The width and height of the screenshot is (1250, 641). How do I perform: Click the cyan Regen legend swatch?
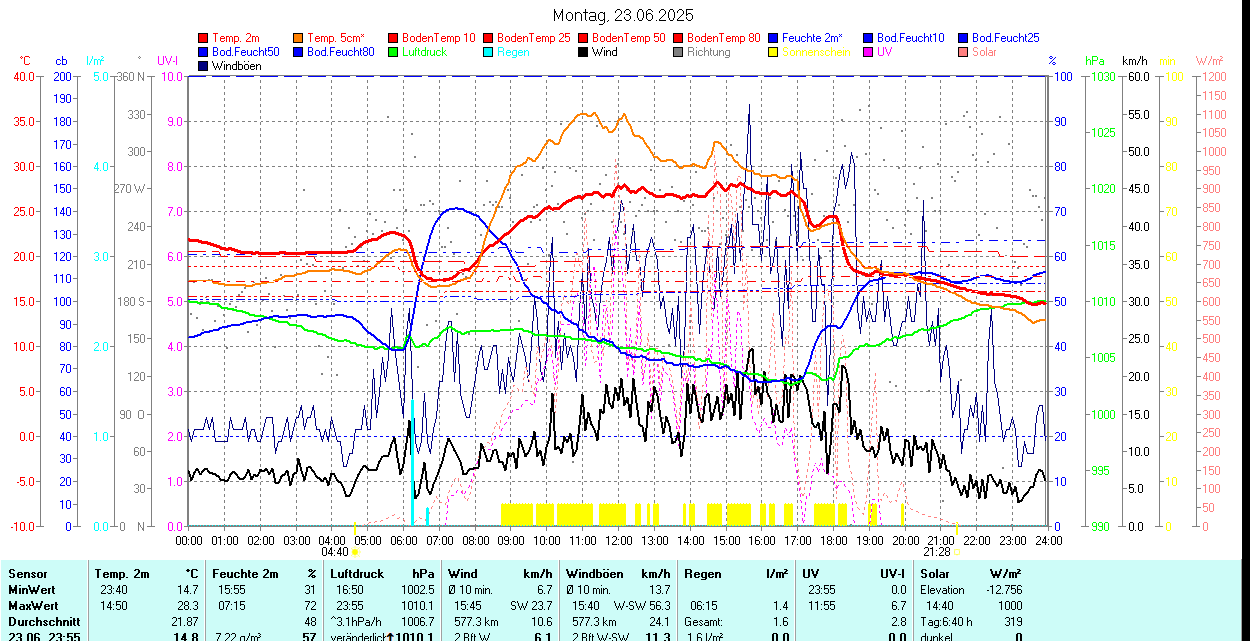[488, 52]
